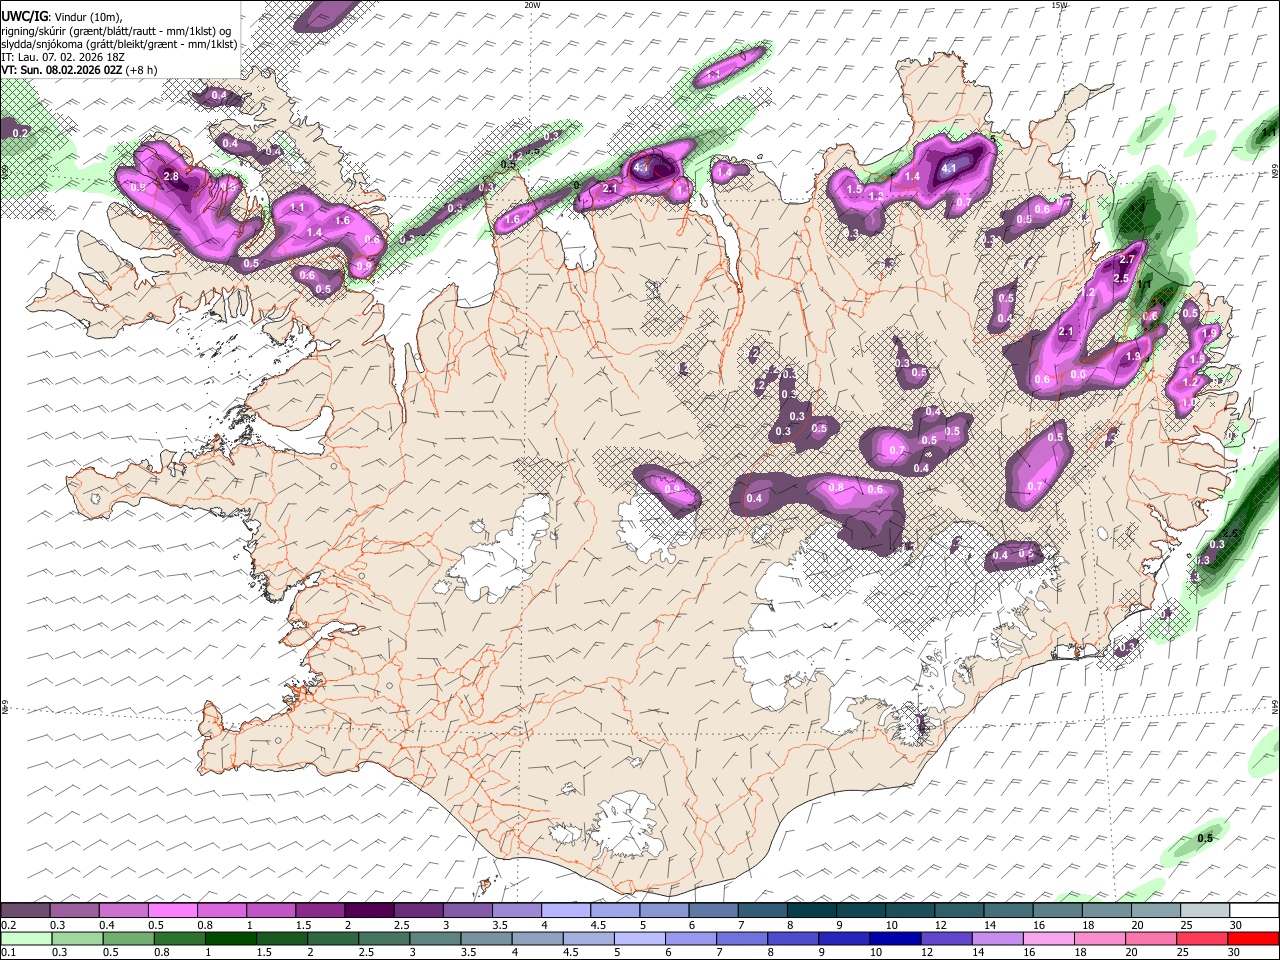The image size is (1280, 960).
Task: Click the pale grey 25 swatch in the top legend row
Action: [x=1206, y=911]
